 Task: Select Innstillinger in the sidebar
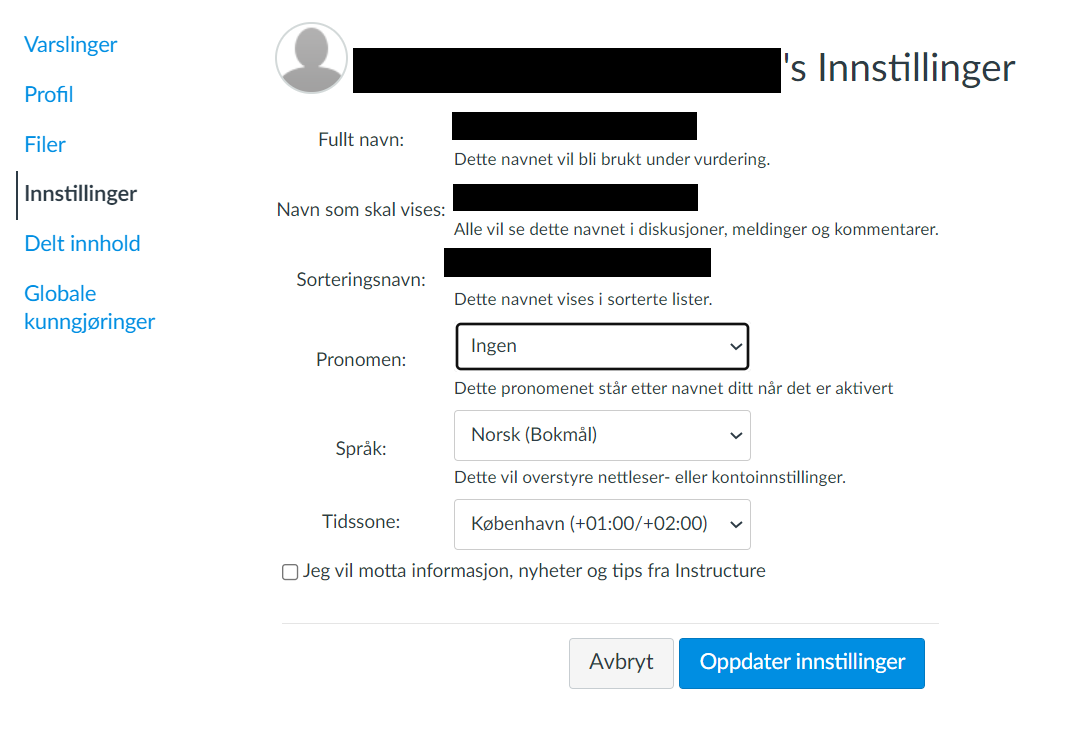pyautogui.click(x=81, y=194)
